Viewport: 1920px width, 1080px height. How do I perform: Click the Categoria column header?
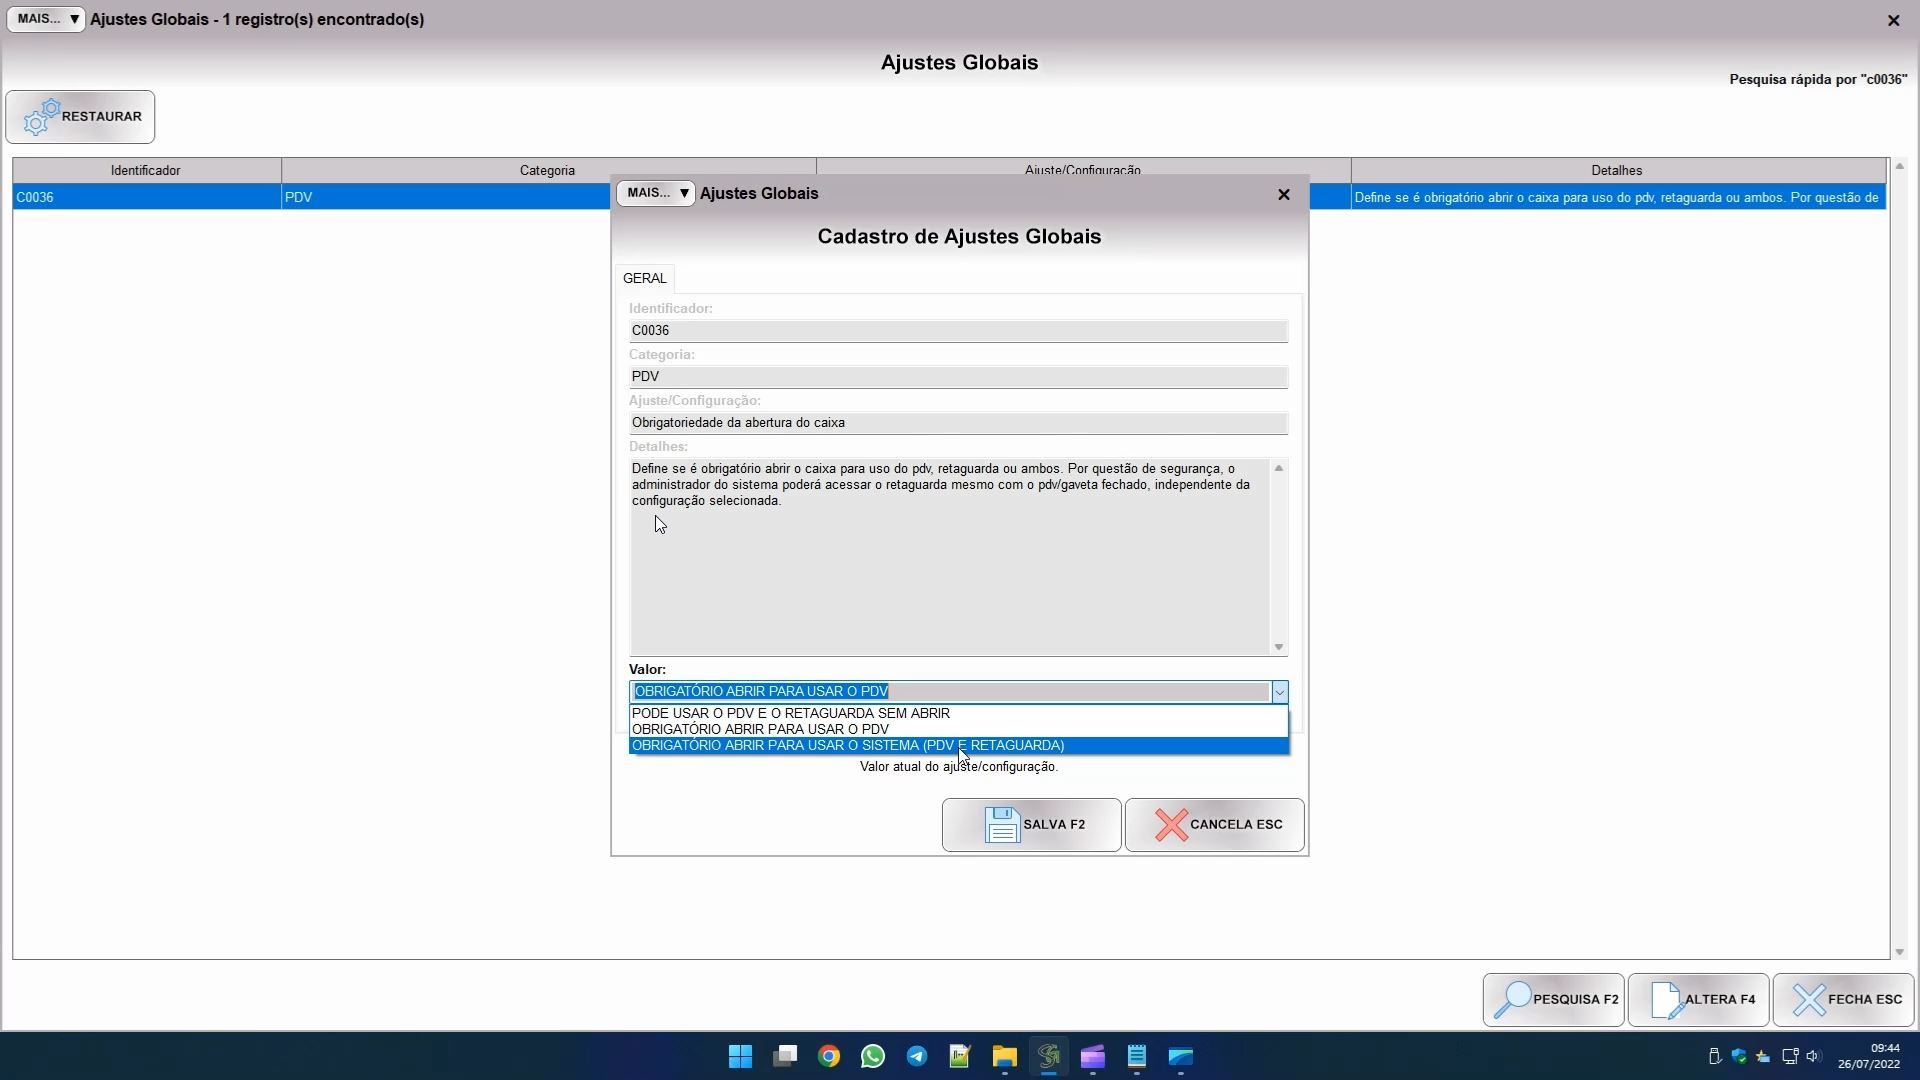[547, 170]
